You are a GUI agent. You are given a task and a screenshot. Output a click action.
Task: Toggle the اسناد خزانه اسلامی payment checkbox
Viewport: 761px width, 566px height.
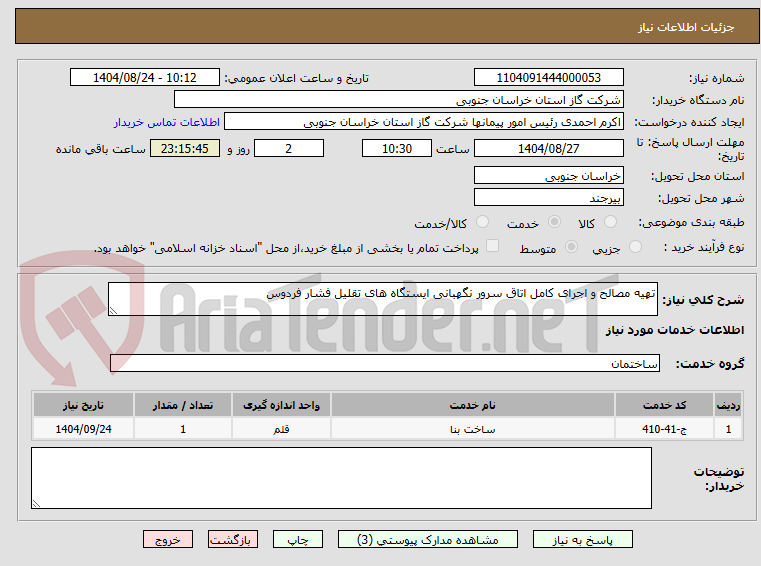(x=493, y=246)
